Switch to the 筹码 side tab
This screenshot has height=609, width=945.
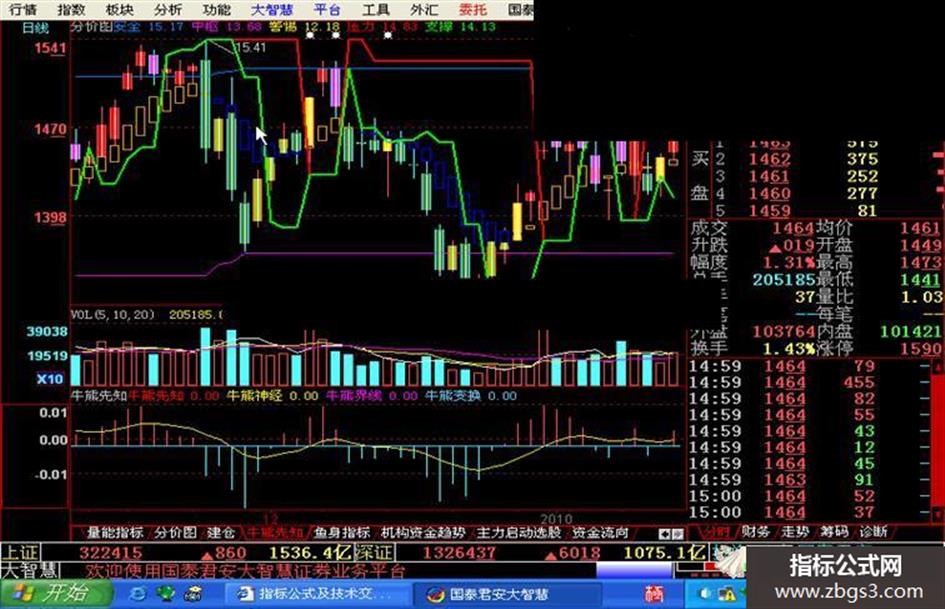834,532
